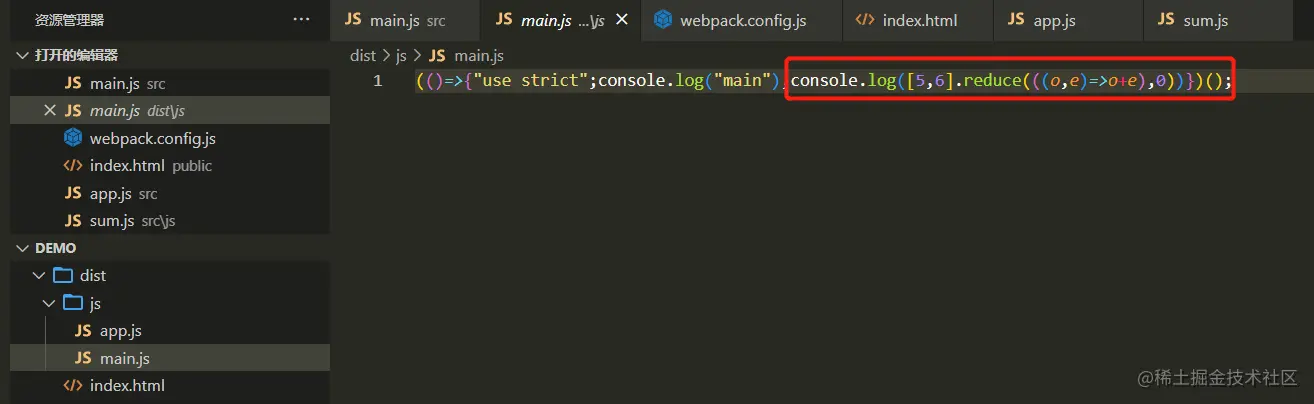The image size is (1314, 404).
Task: Click the webpack icon on the webpack.config.js tab
Action: 662,19
